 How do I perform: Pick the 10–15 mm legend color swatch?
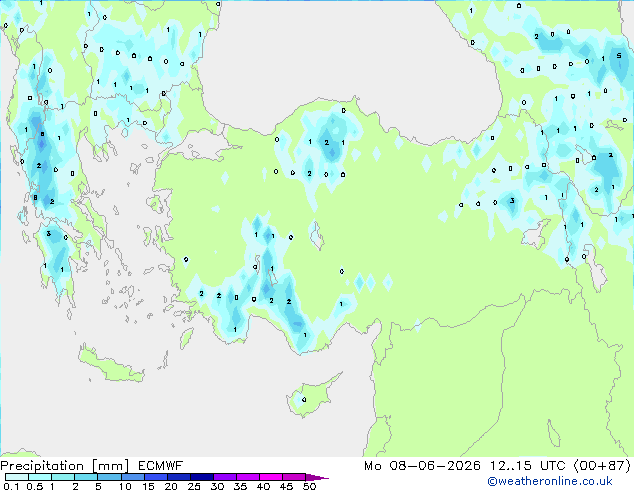pyautogui.click(x=132, y=477)
